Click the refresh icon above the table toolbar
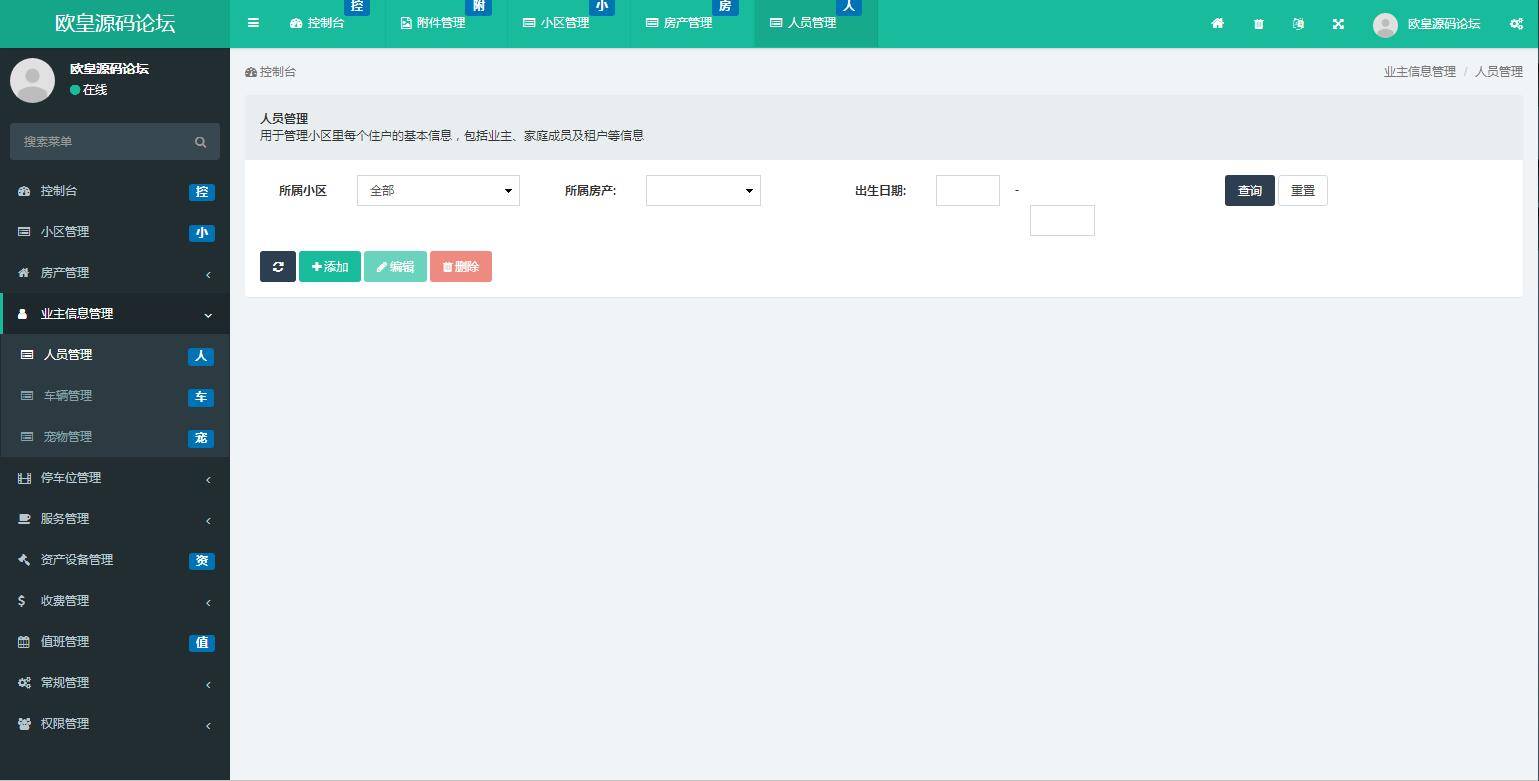The height and width of the screenshot is (781, 1539). 278,266
